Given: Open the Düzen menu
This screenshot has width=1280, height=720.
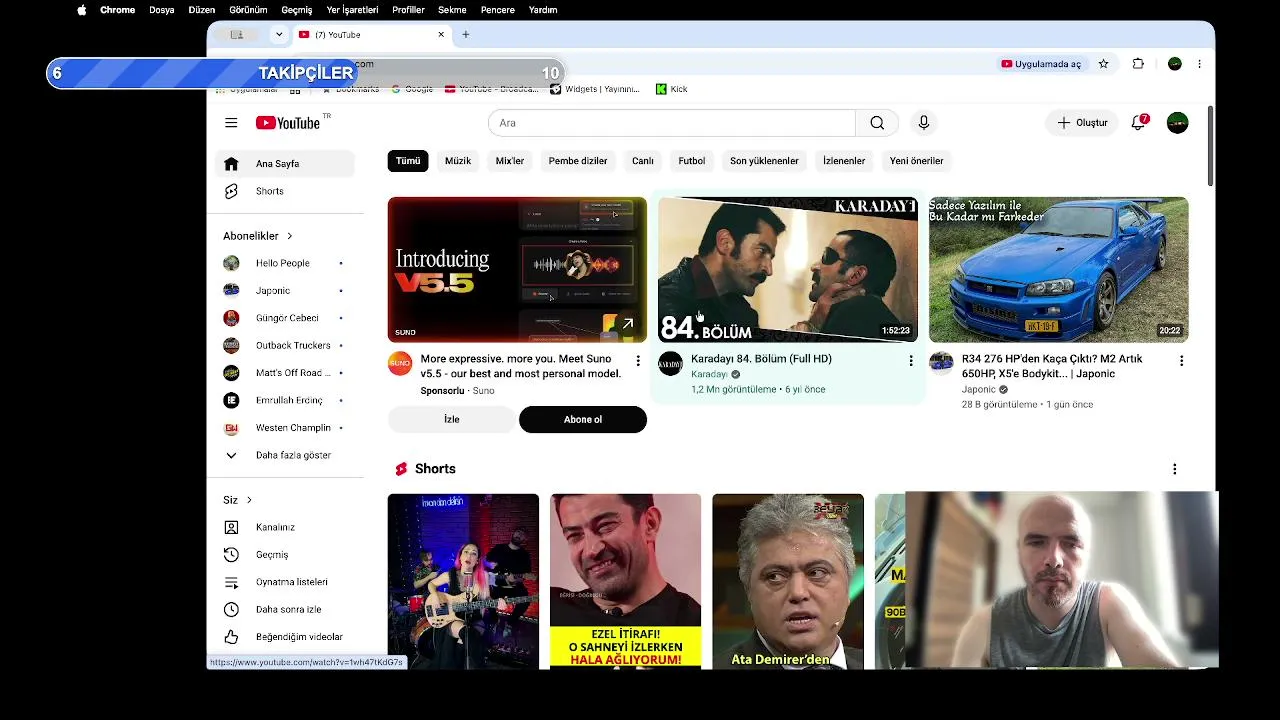Looking at the screenshot, I should 202,10.
